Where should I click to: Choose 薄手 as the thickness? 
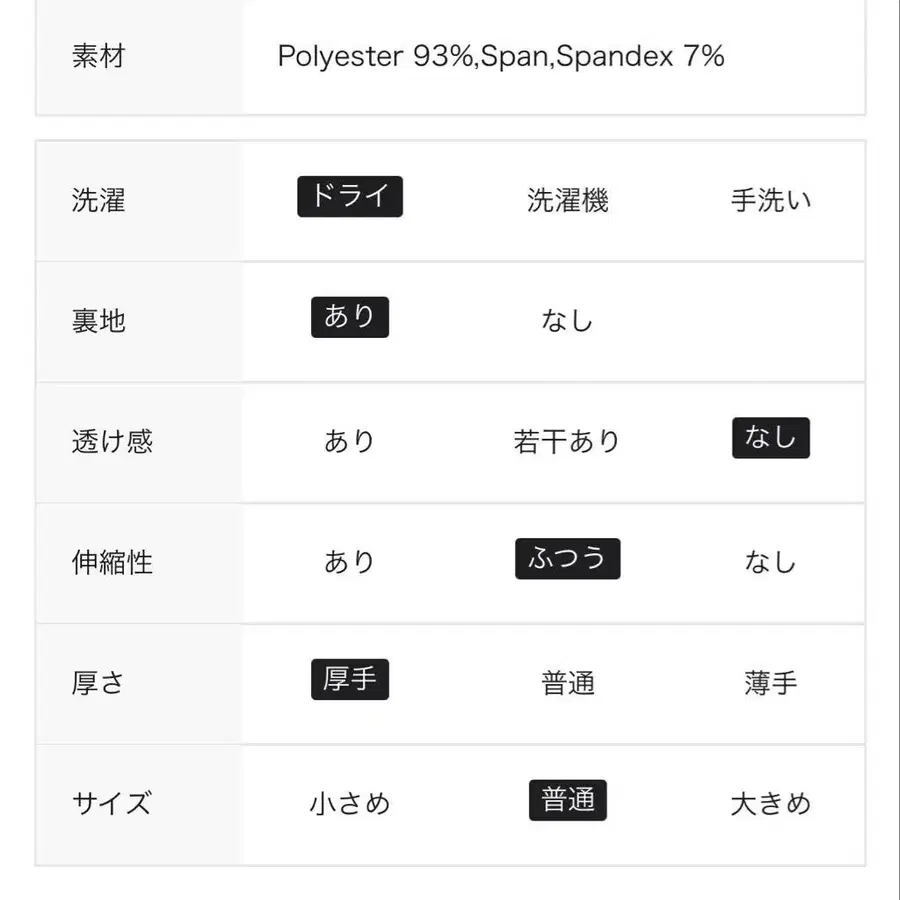(770, 683)
